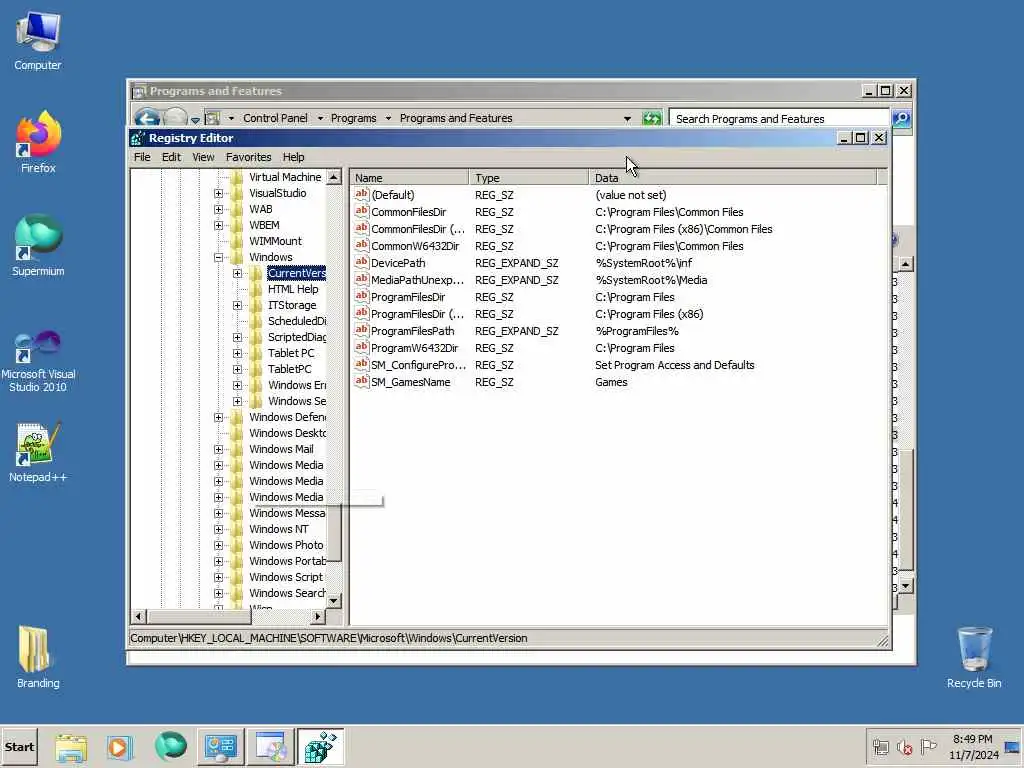This screenshot has width=1024, height=768.
Task: Launch Firefox from the desktop
Action: point(38,142)
